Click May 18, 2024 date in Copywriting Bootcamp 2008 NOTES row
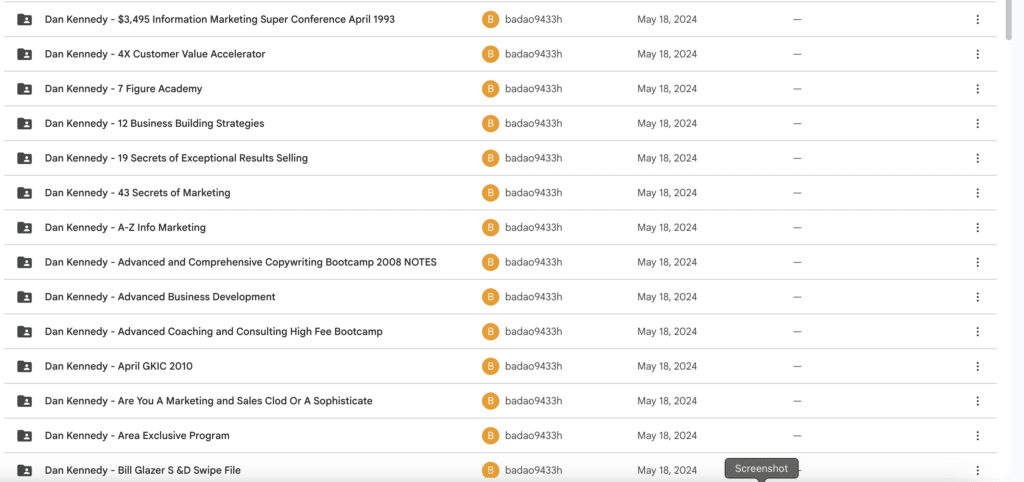The height and width of the screenshot is (482, 1024). [667, 262]
